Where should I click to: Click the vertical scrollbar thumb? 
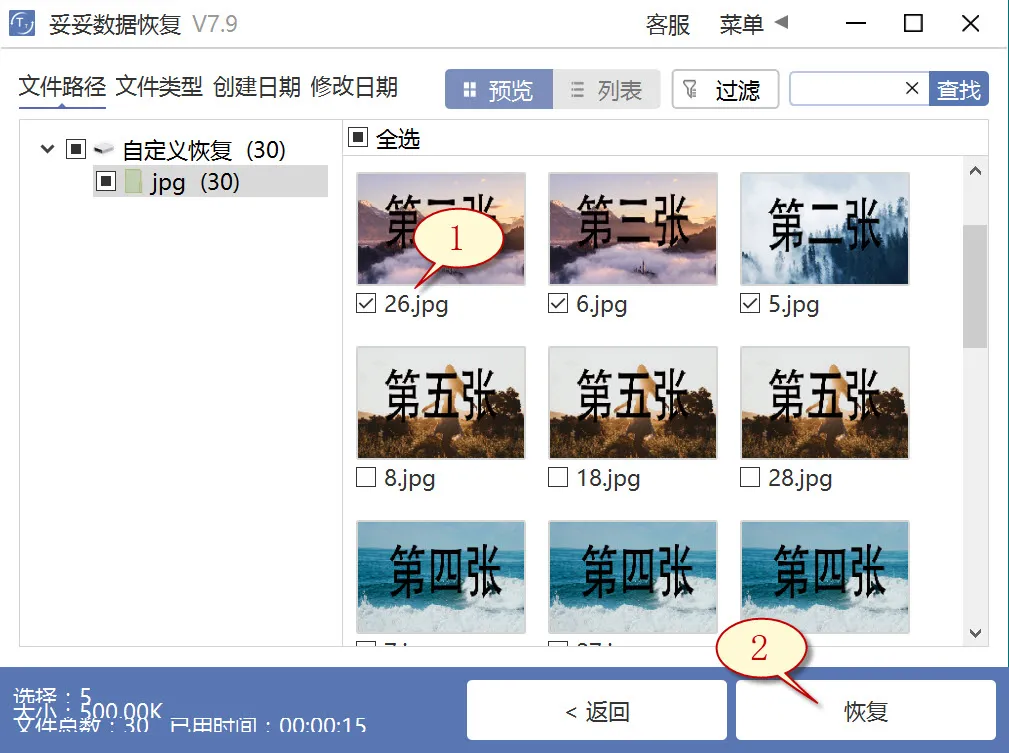975,285
